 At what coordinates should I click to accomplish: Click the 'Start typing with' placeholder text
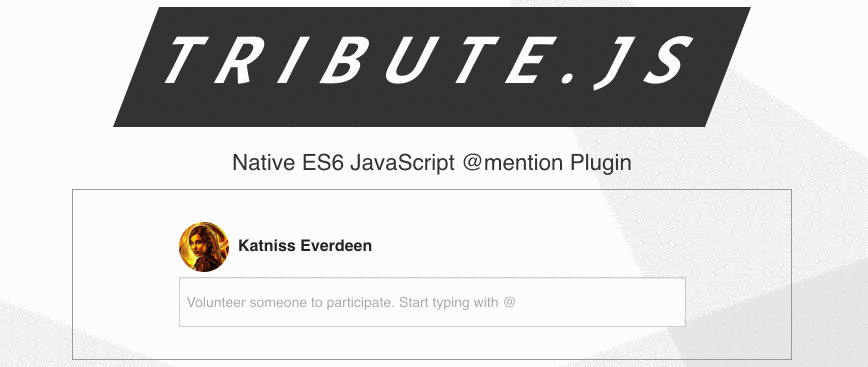coord(448,303)
